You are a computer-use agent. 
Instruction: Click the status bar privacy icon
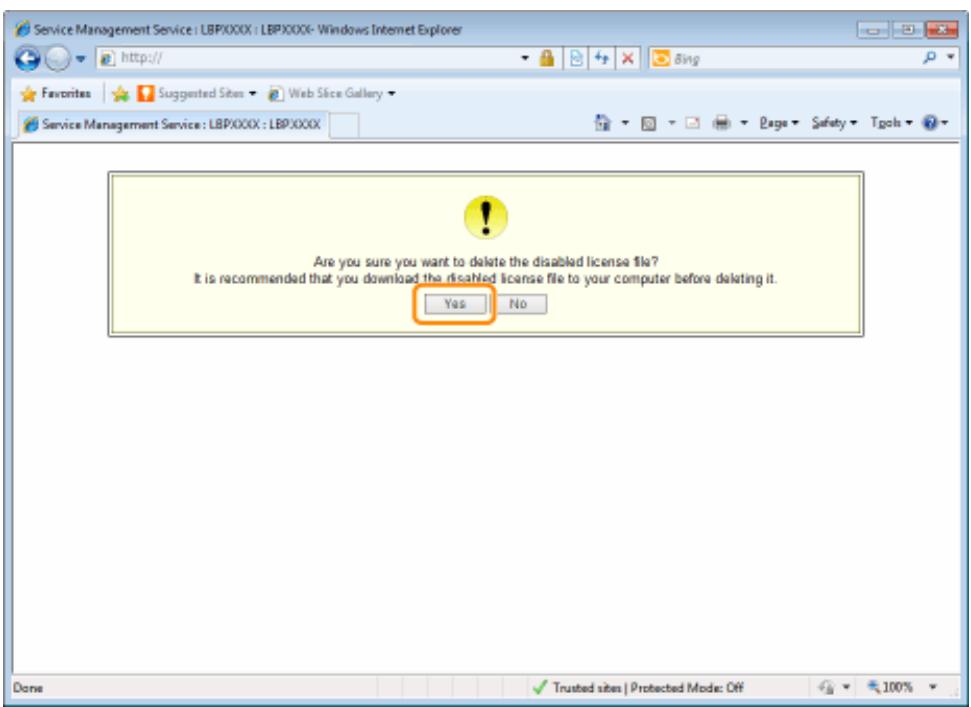click(826, 687)
